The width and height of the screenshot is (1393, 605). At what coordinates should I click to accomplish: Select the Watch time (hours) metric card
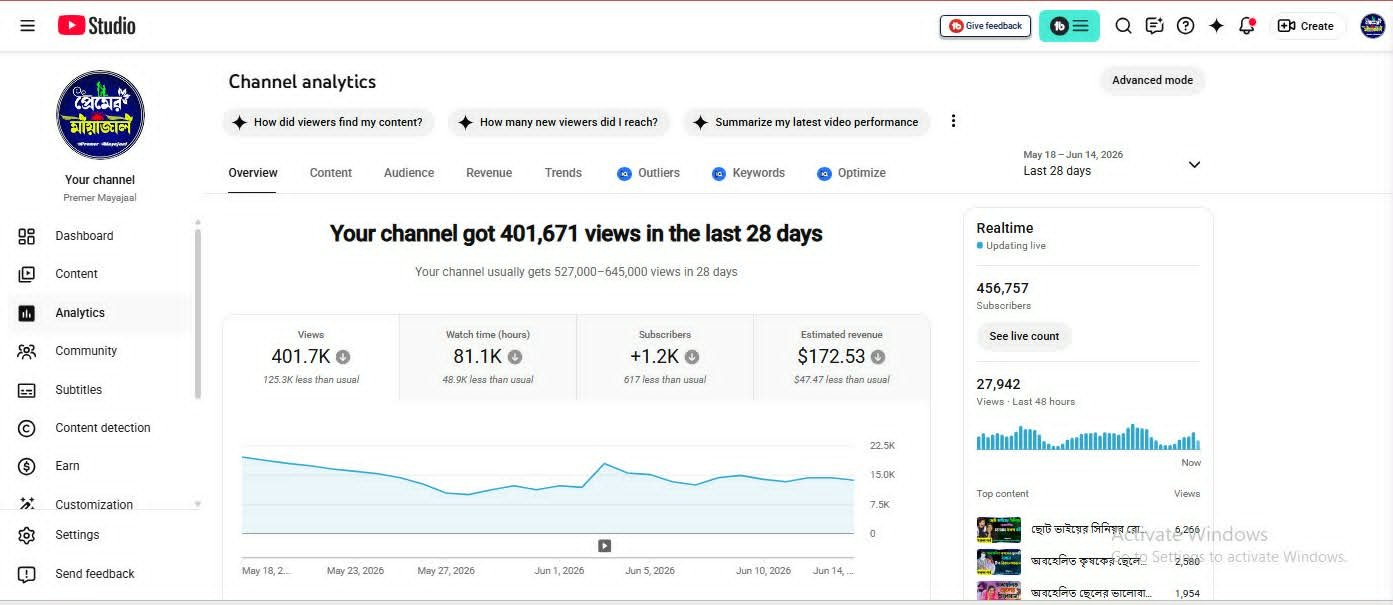coord(488,357)
